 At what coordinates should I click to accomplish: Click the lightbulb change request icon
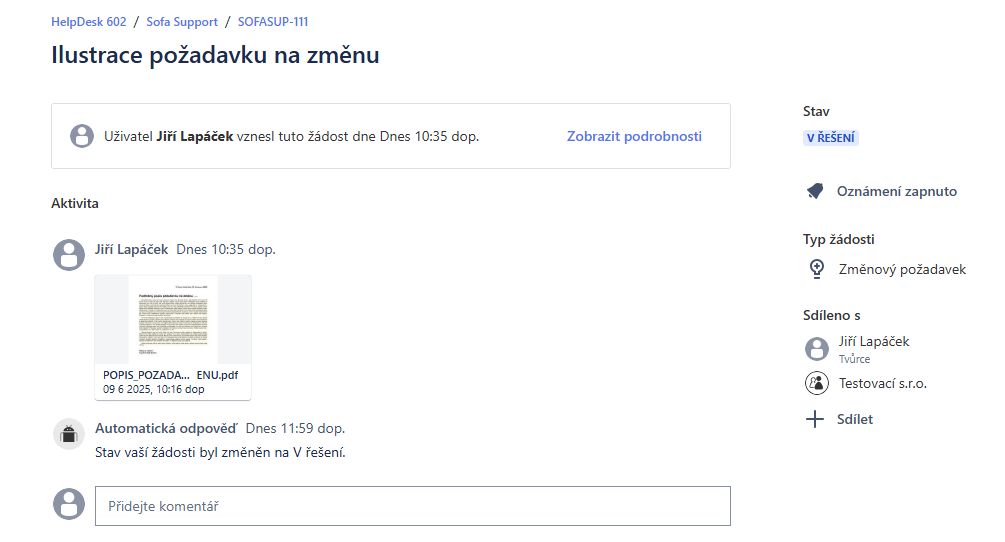(817, 268)
